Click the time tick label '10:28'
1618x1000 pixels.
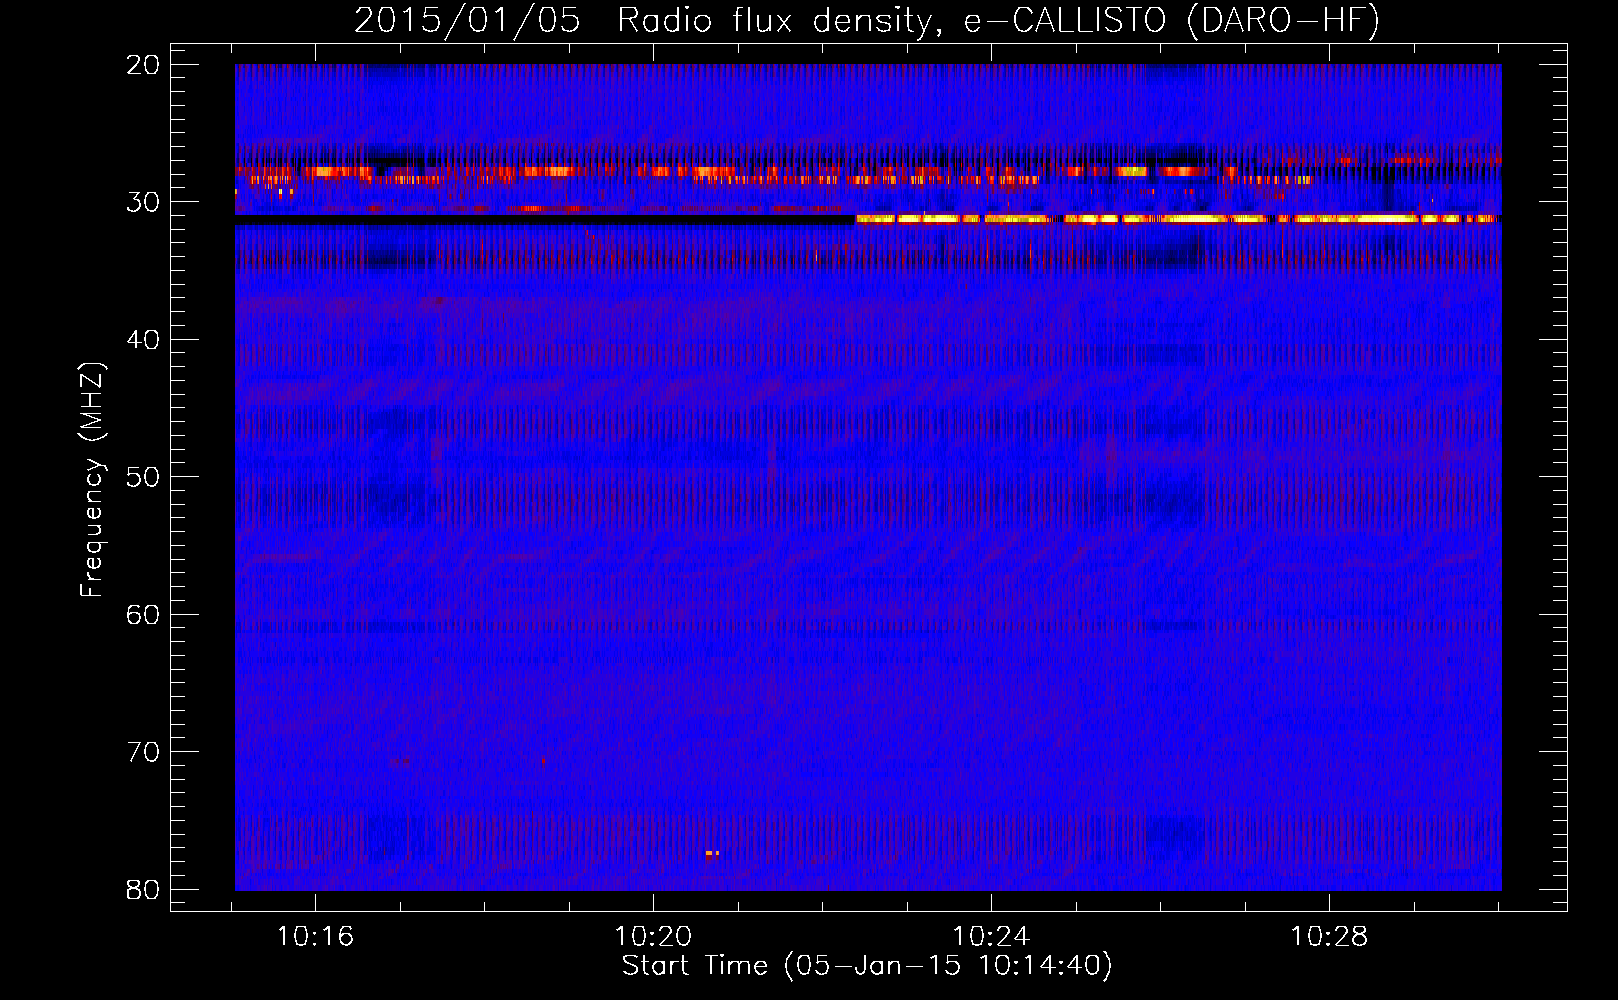1329,937
